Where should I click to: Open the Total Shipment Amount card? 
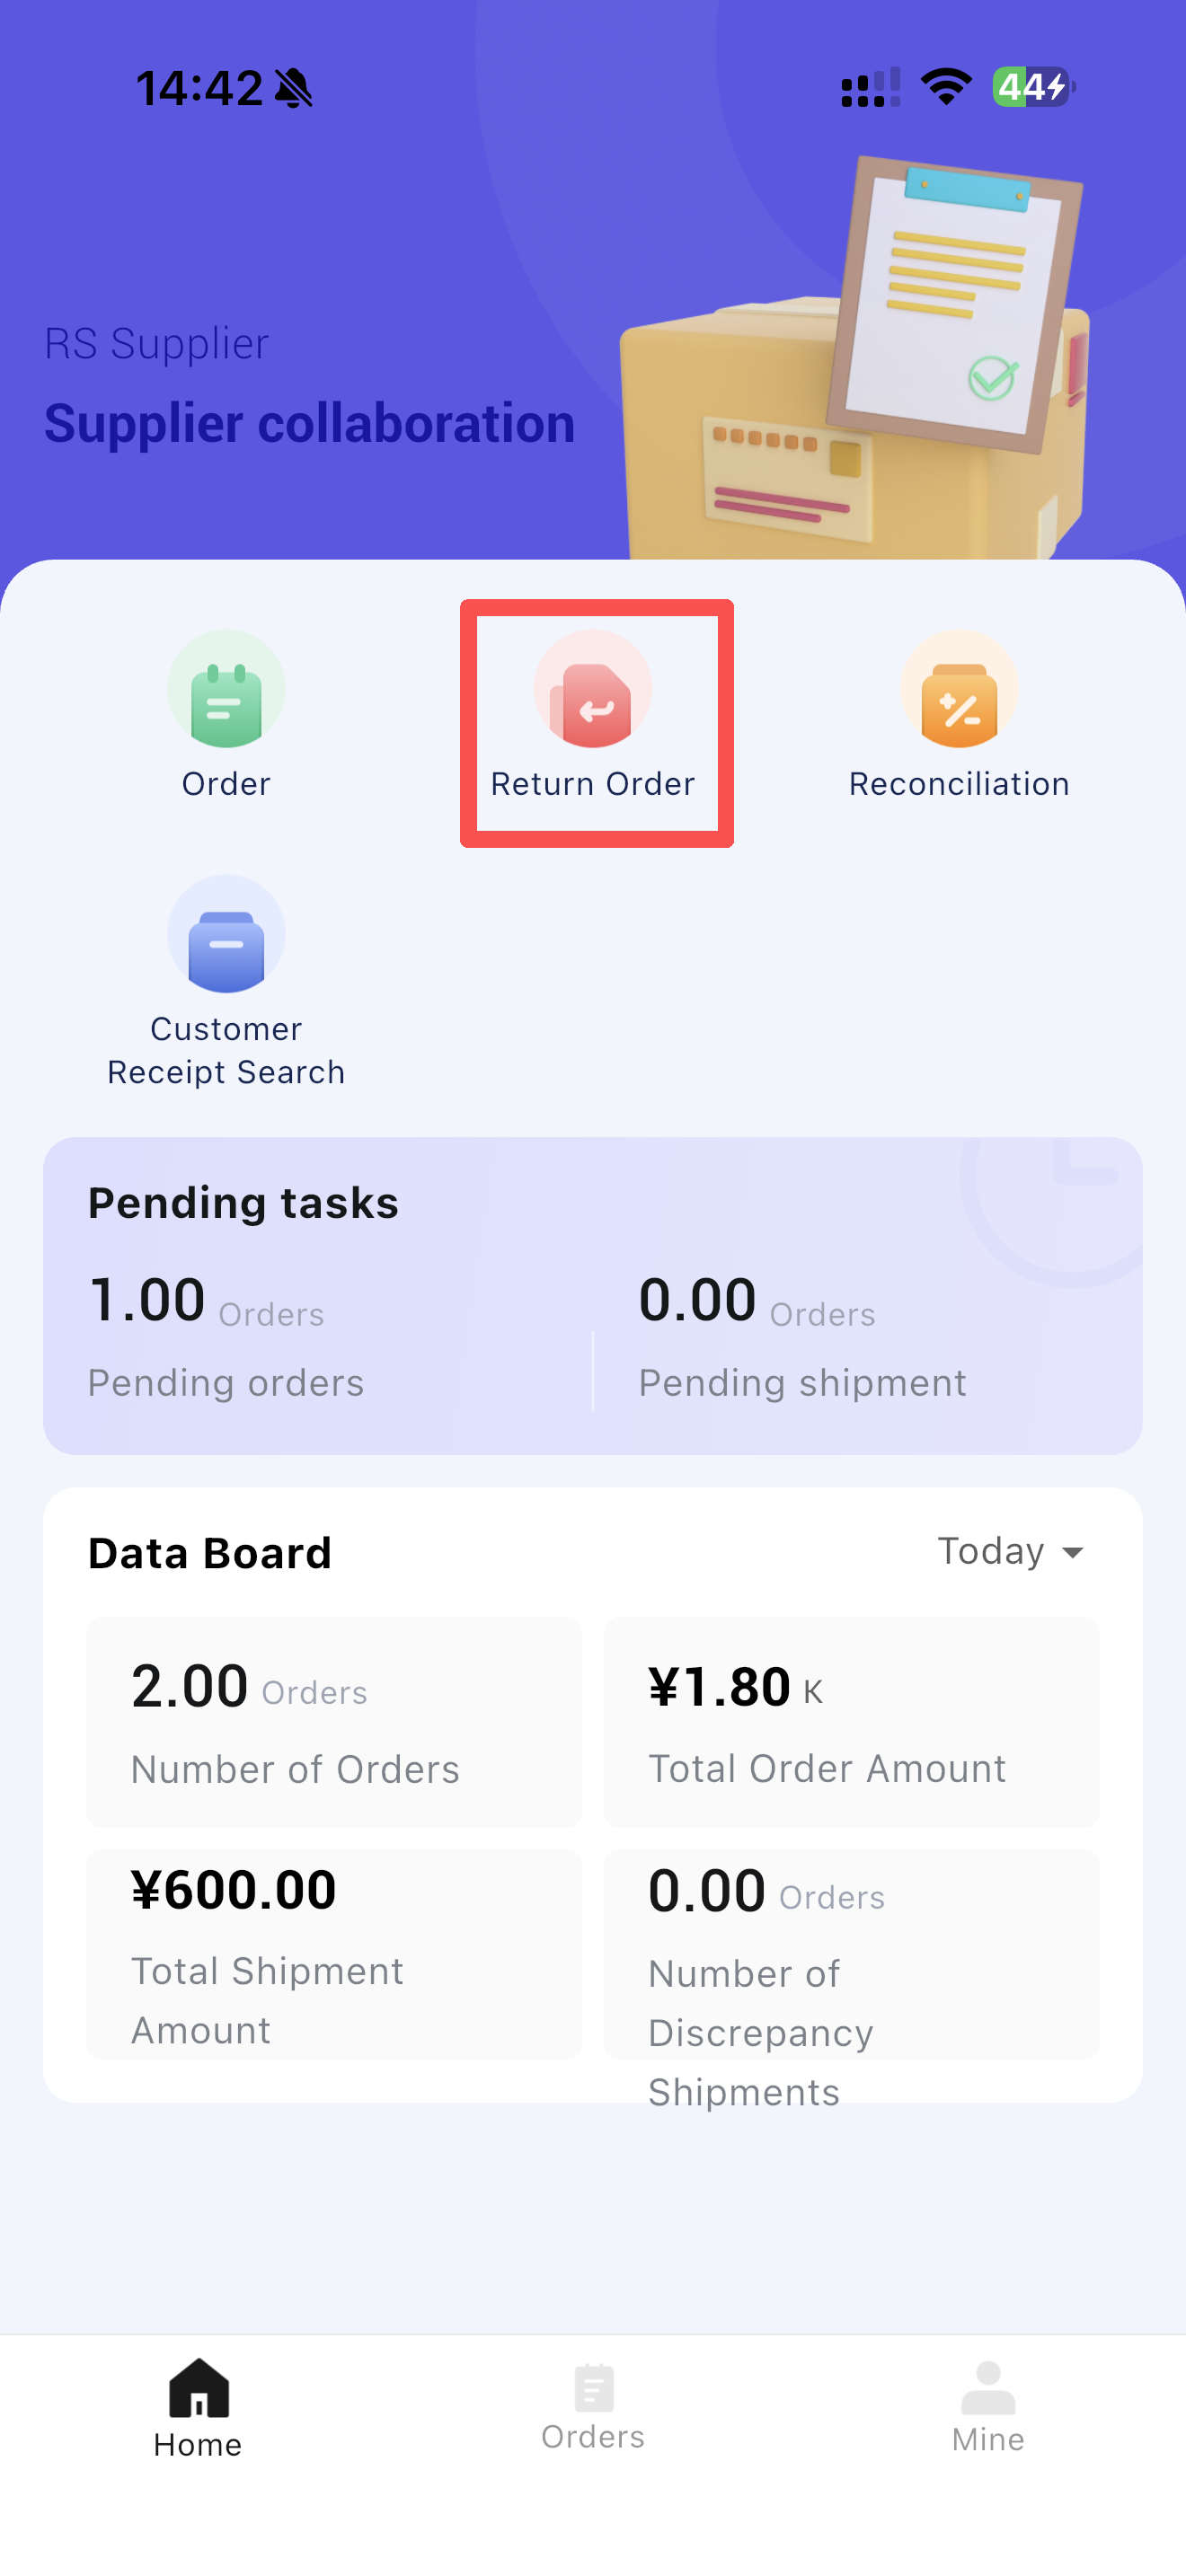coord(334,1954)
